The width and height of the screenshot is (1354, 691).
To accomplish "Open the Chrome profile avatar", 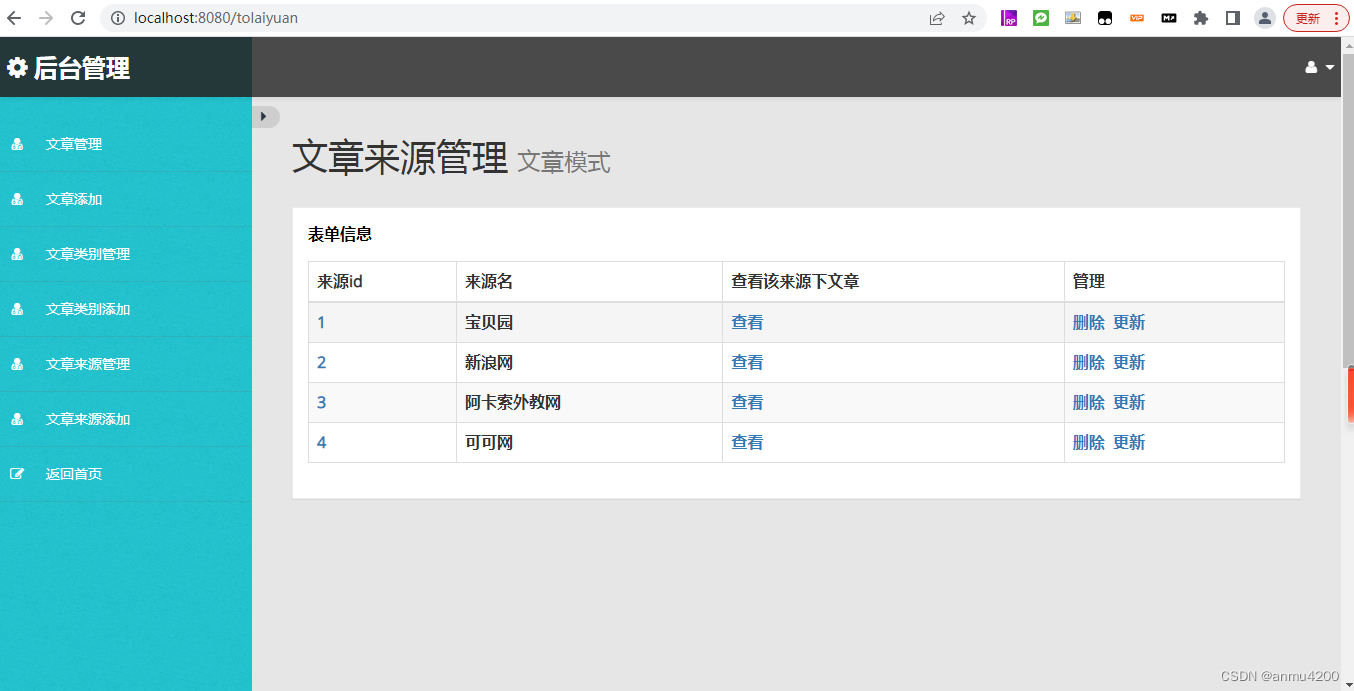I will coord(1265,18).
